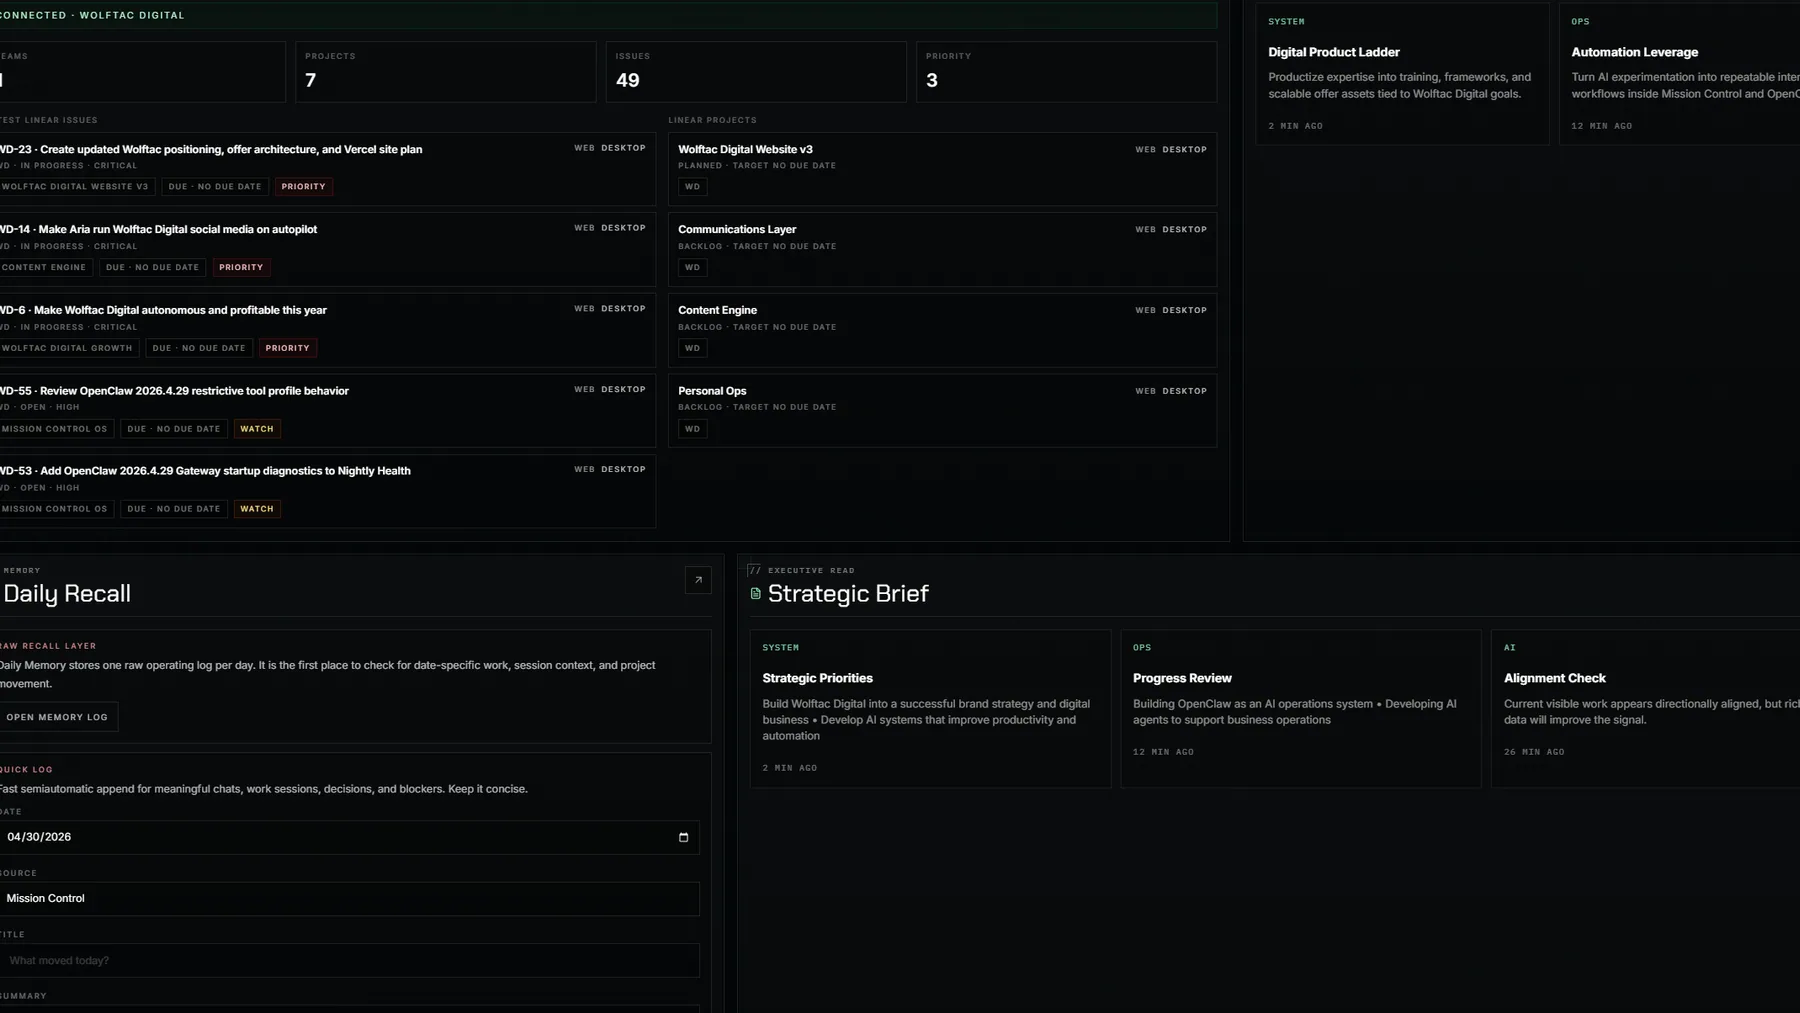Image resolution: width=1800 pixels, height=1013 pixels.
Task: Open WD-6 autonomous and profitable issue title
Action: tap(164, 311)
